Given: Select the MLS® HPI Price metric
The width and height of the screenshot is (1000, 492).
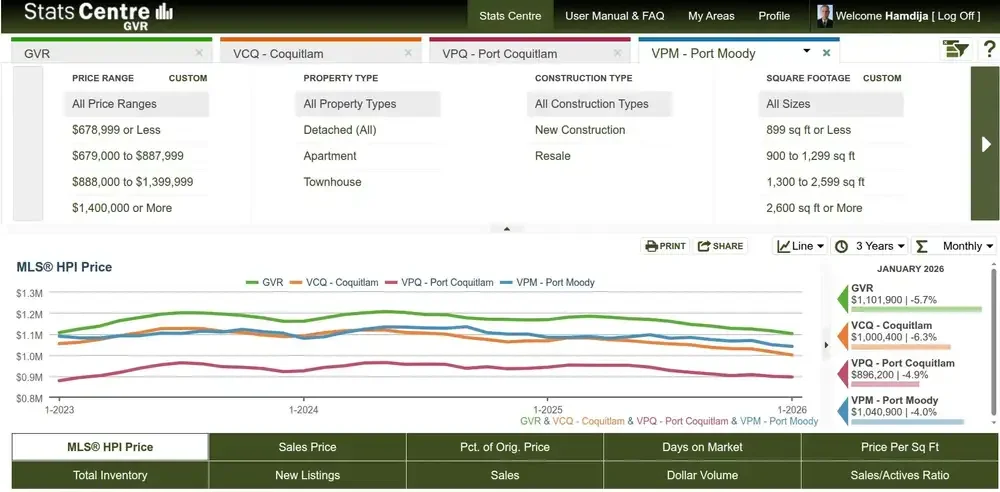Looking at the screenshot, I should (x=110, y=447).
